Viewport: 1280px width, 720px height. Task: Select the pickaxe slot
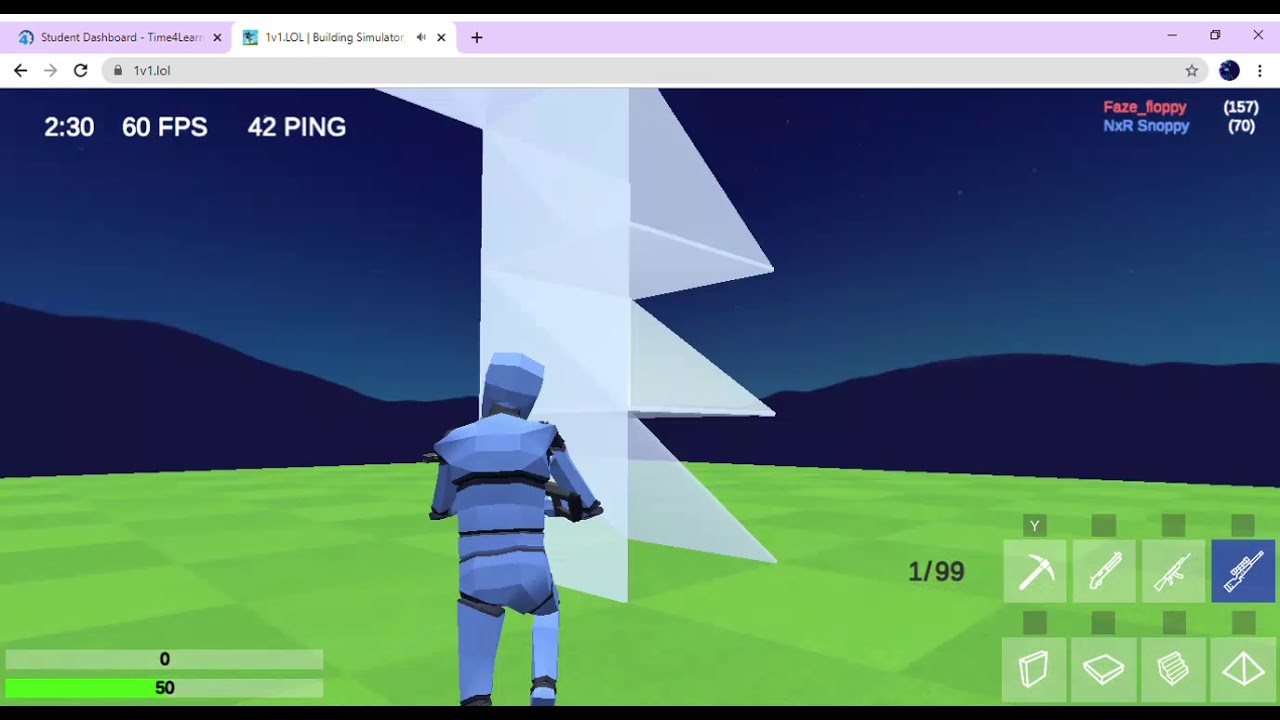pos(1035,571)
